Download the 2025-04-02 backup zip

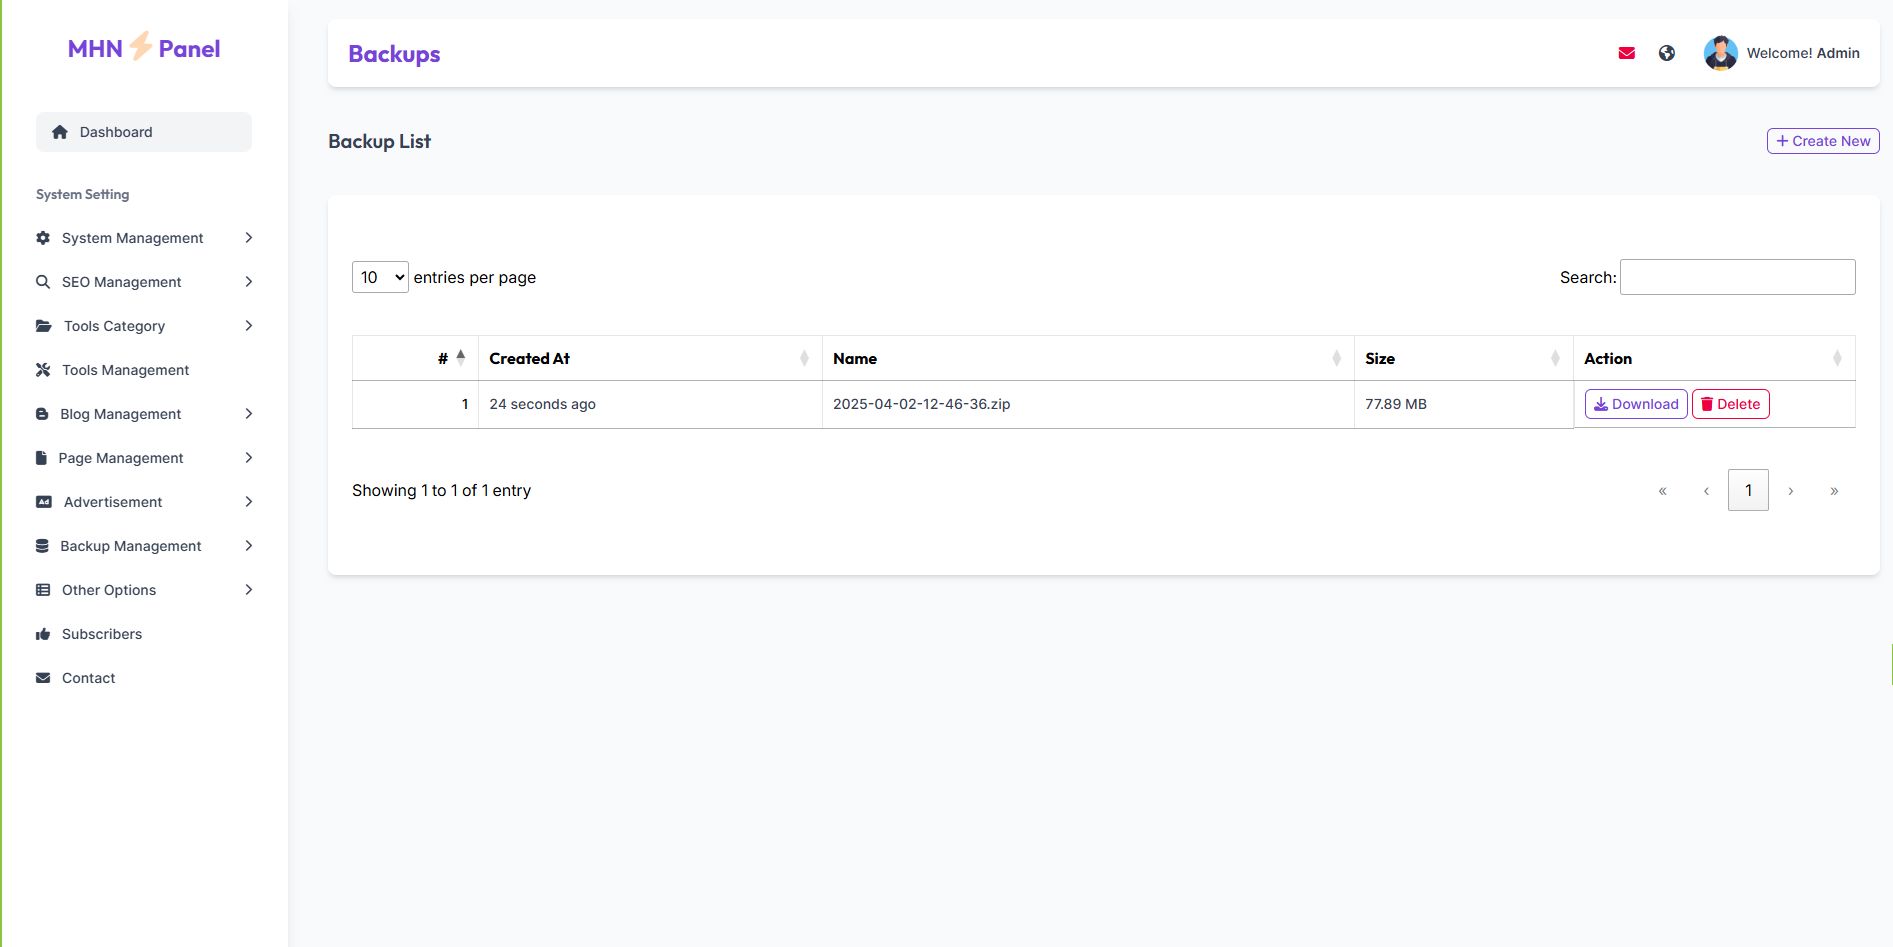1636,404
